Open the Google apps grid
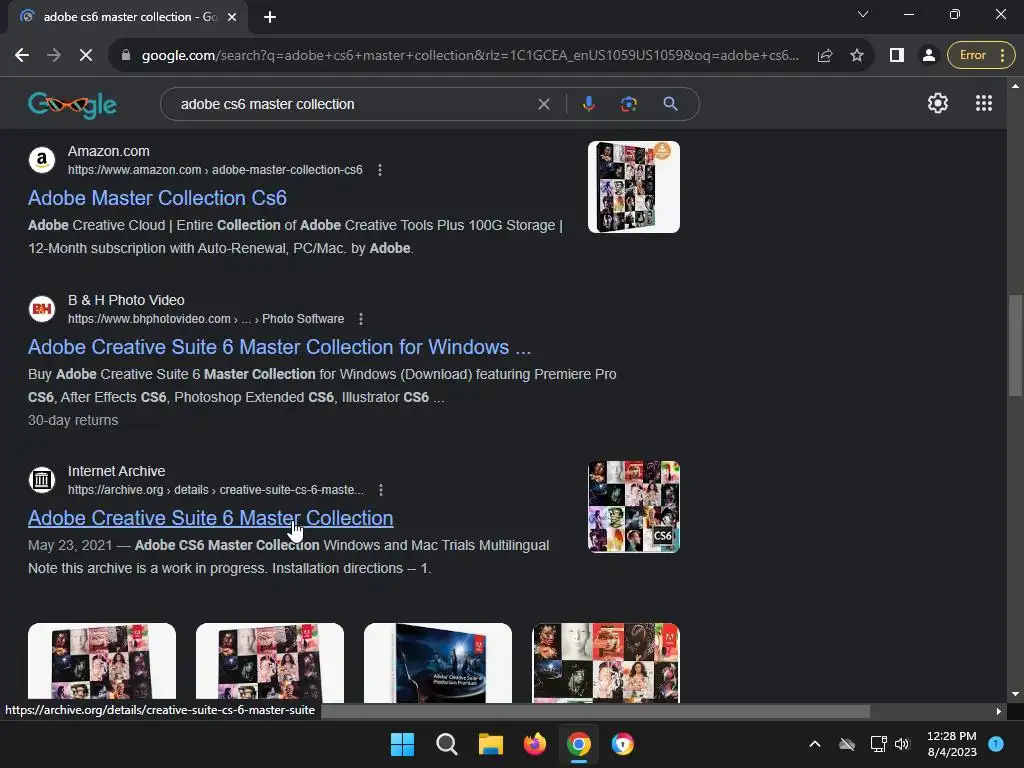This screenshot has height=768, width=1024. tap(984, 103)
